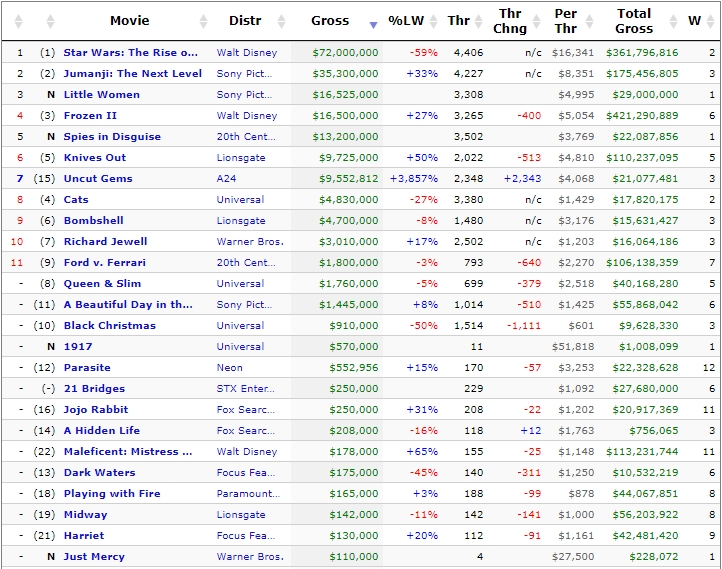Open Star Wars: The Rise o... movie link
This screenshot has width=722, height=569.
(131, 52)
